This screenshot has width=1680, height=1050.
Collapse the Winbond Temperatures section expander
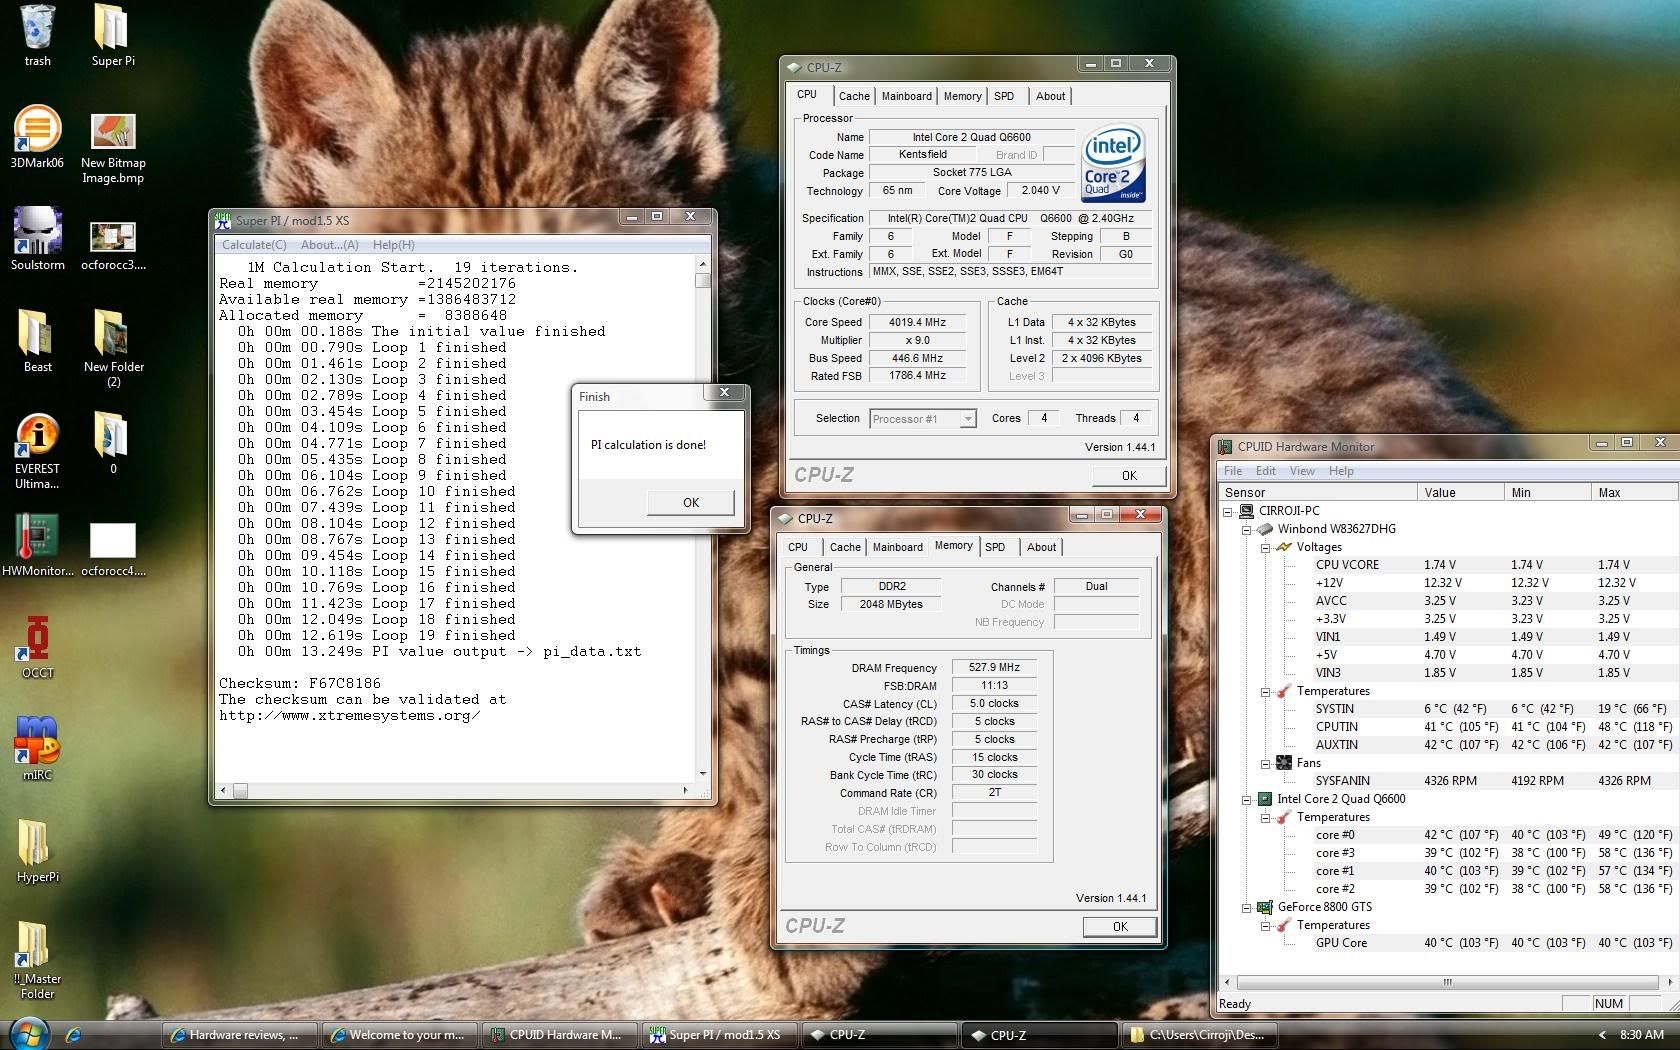1265,691
